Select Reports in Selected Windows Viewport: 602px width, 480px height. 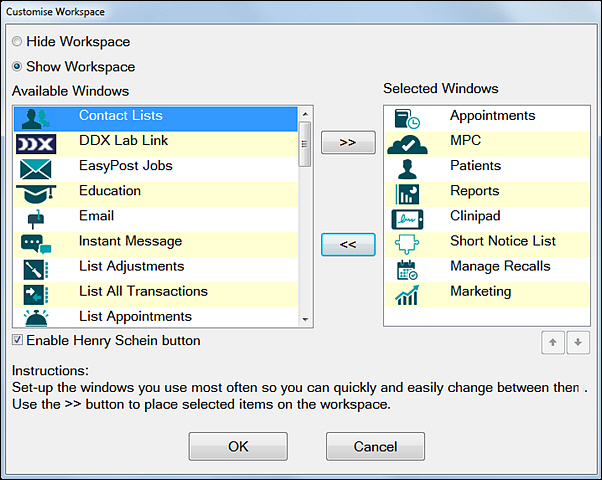click(487, 194)
